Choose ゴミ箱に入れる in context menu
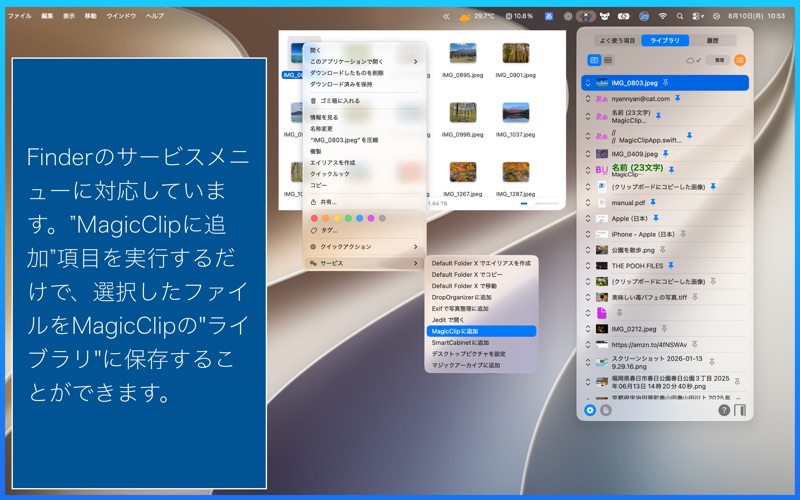The width and height of the screenshot is (800, 500). tap(364, 101)
